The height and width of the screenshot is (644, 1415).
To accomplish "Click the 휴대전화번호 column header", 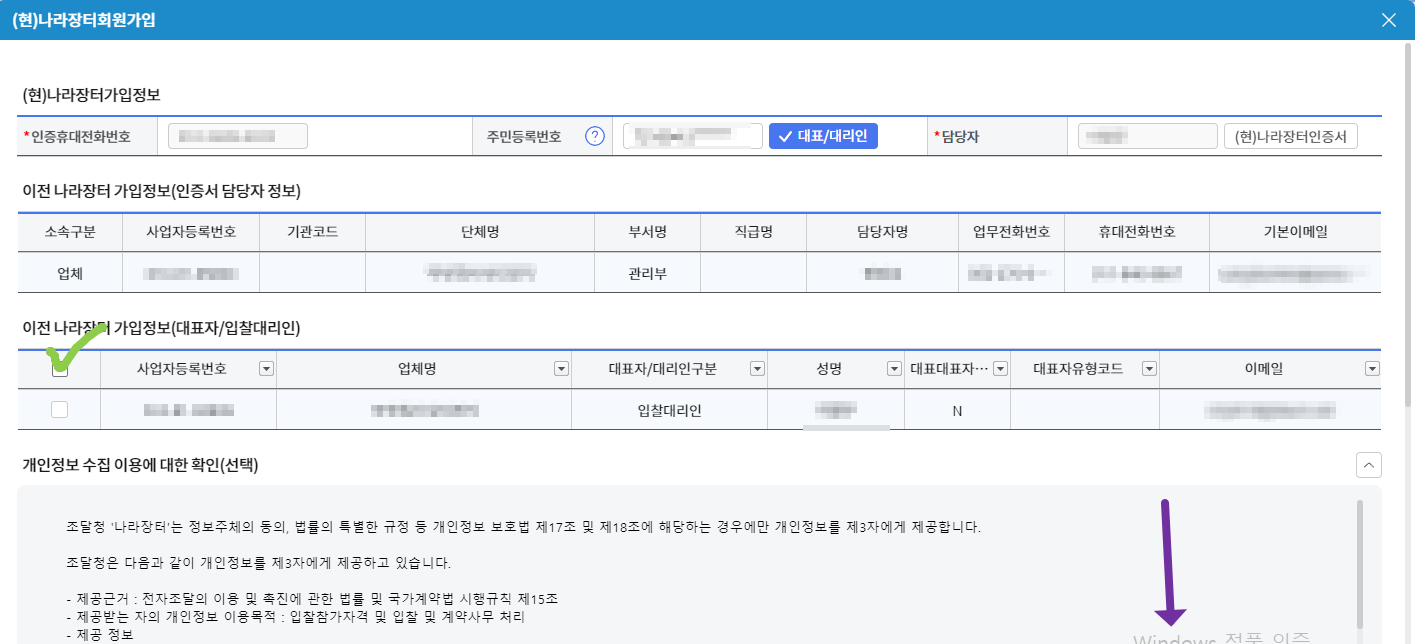I will [1137, 232].
